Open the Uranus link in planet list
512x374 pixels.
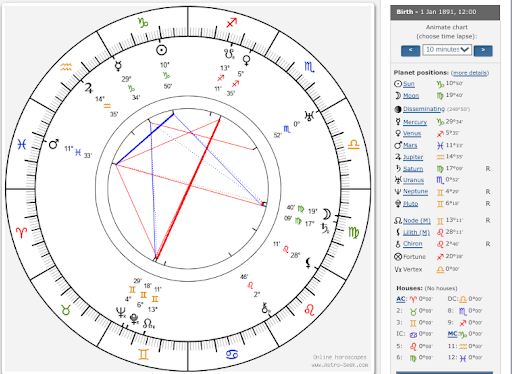(413, 180)
